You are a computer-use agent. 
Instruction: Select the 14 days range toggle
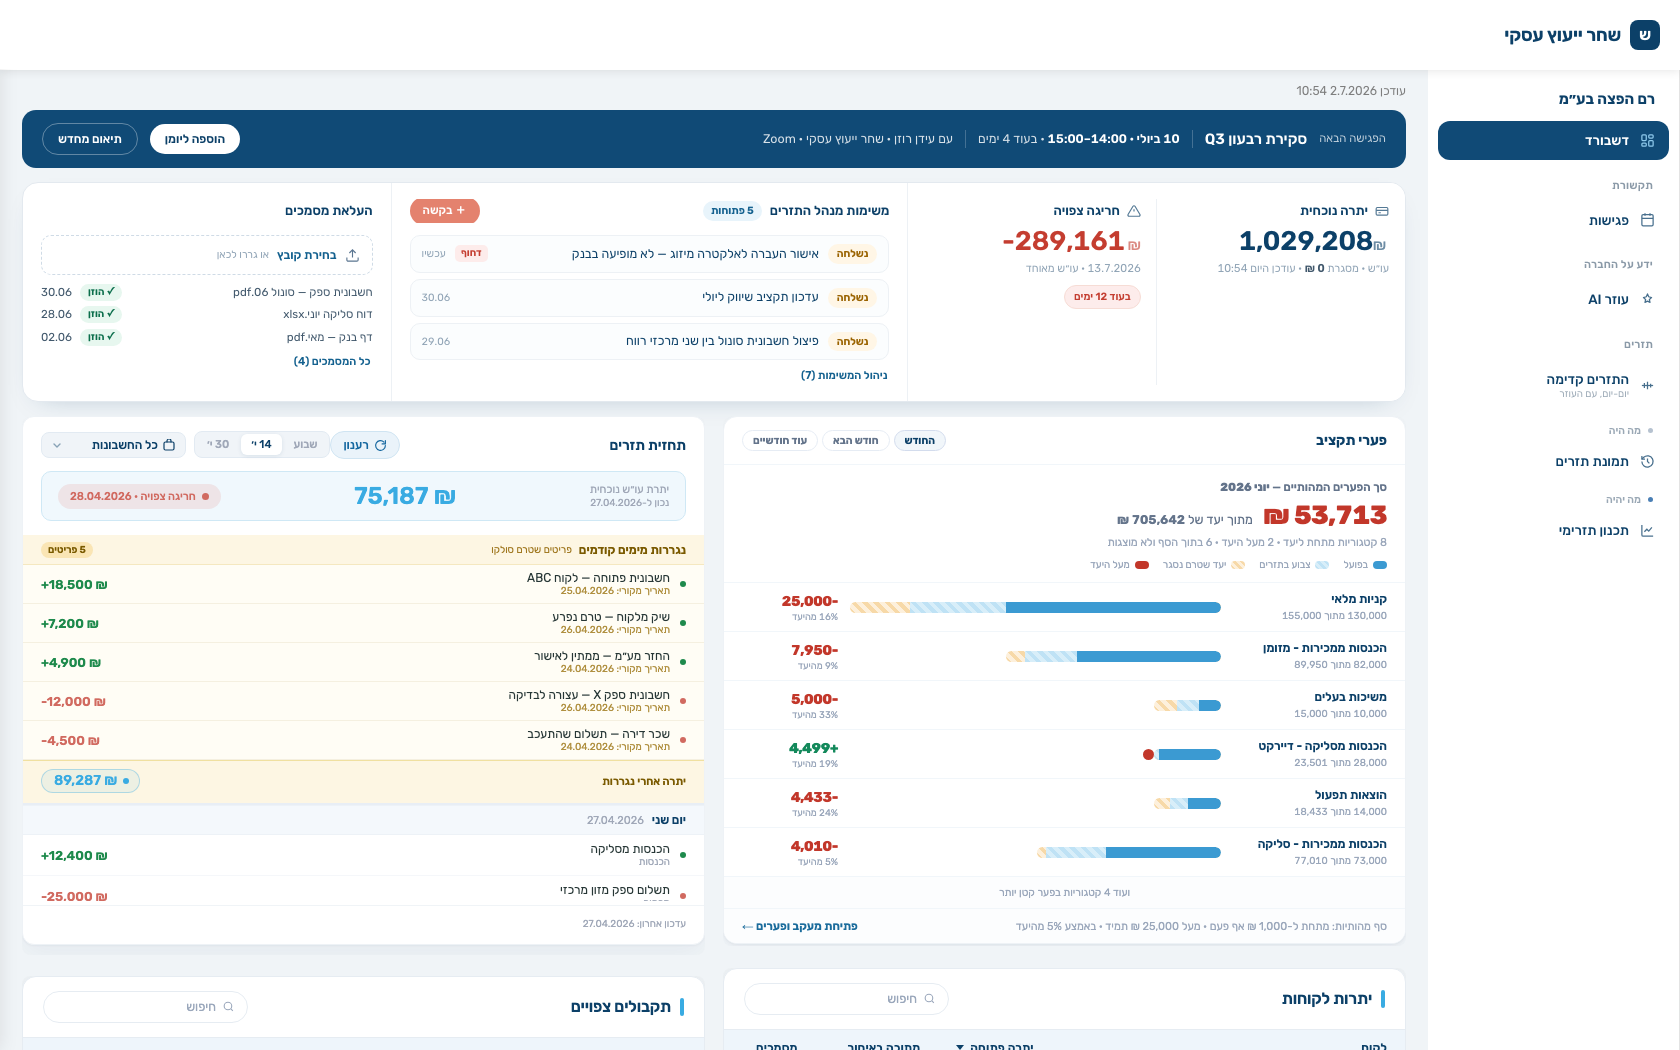click(262, 444)
